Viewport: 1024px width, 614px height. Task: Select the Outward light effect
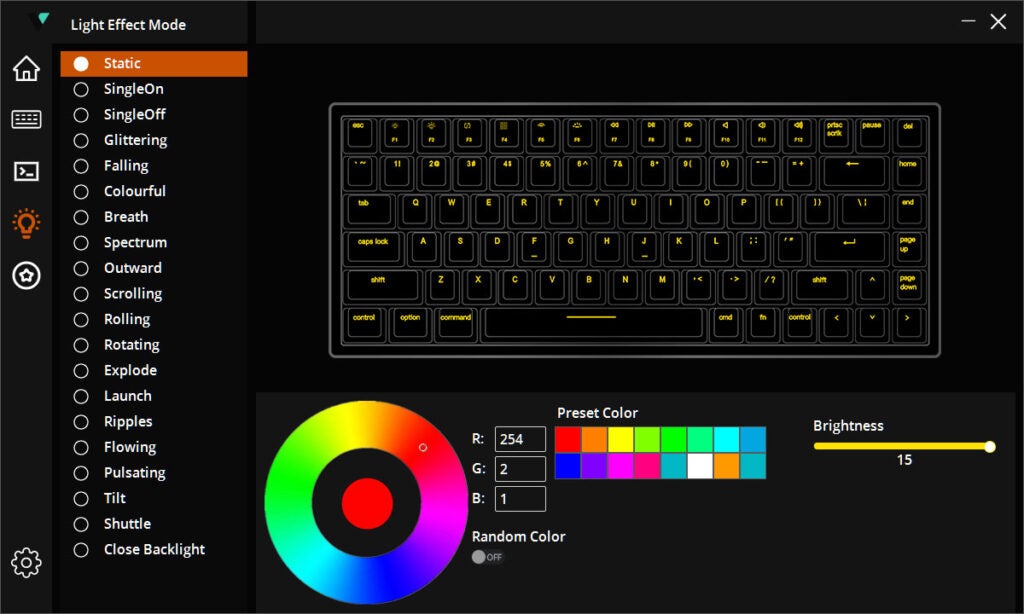(154, 268)
